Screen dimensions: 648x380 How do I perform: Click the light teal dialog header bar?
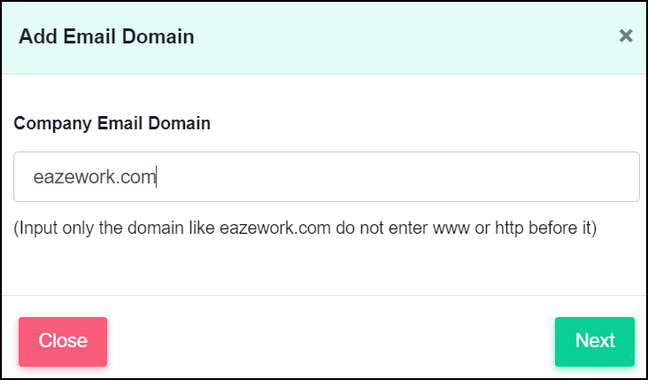[324, 38]
